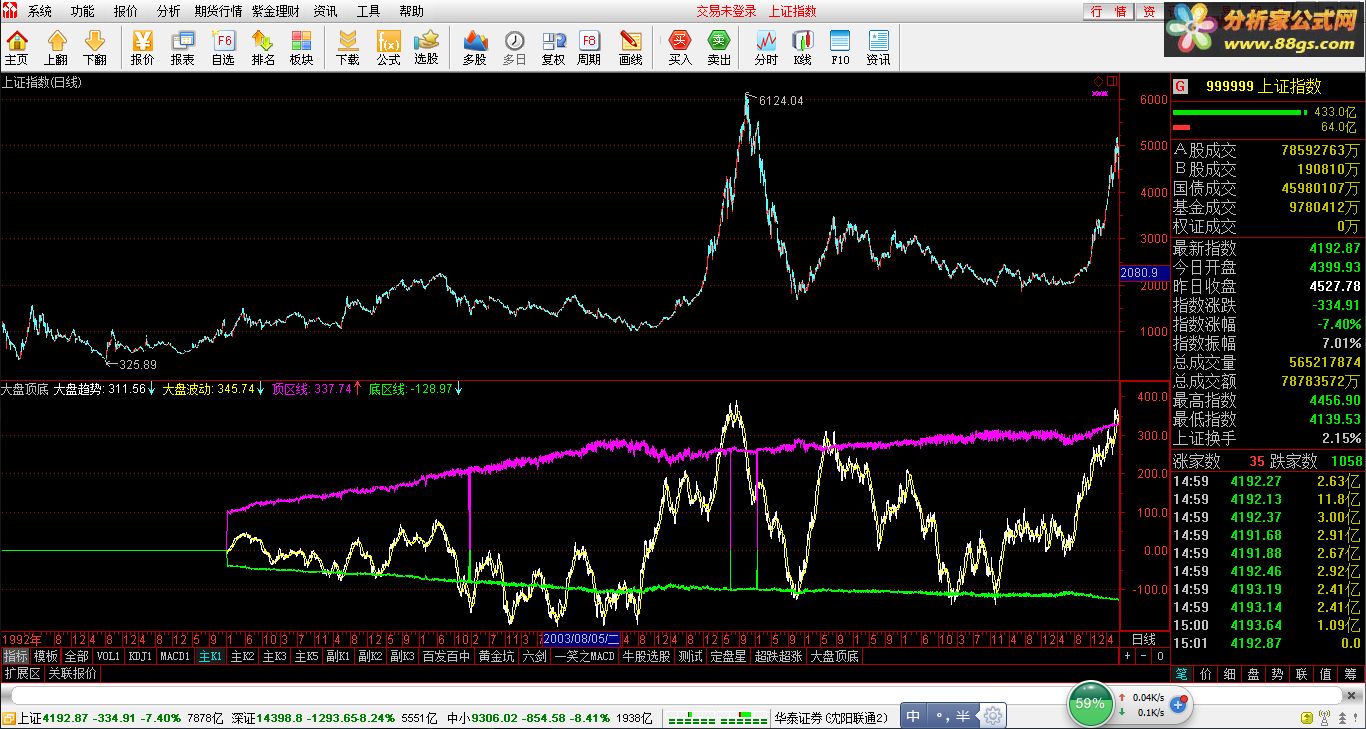Click the 行情 market button at top right
Viewport: 1366px width, 729px height.
coord(1108,11)
